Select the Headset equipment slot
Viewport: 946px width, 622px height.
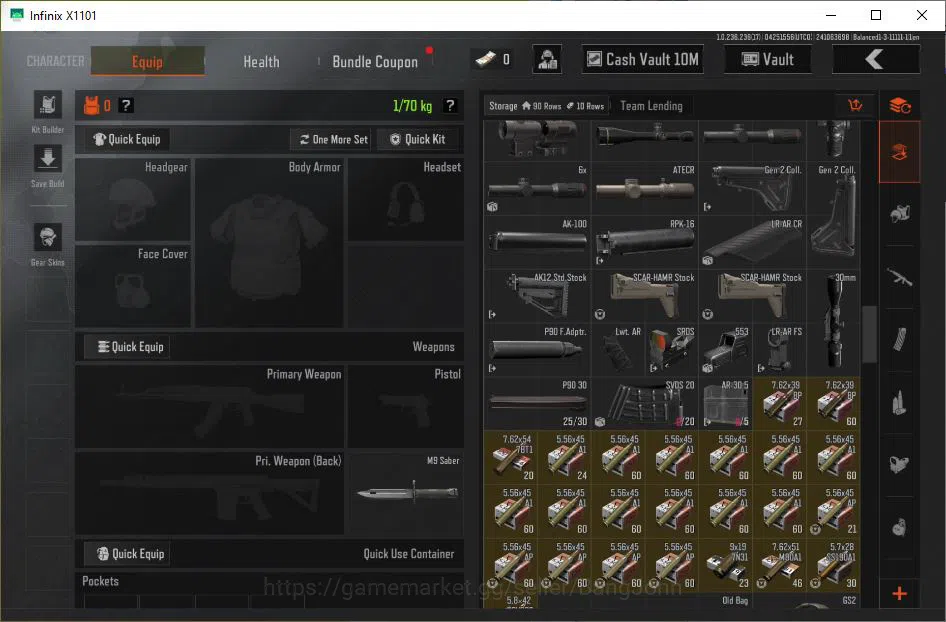(x=406, y=200)
